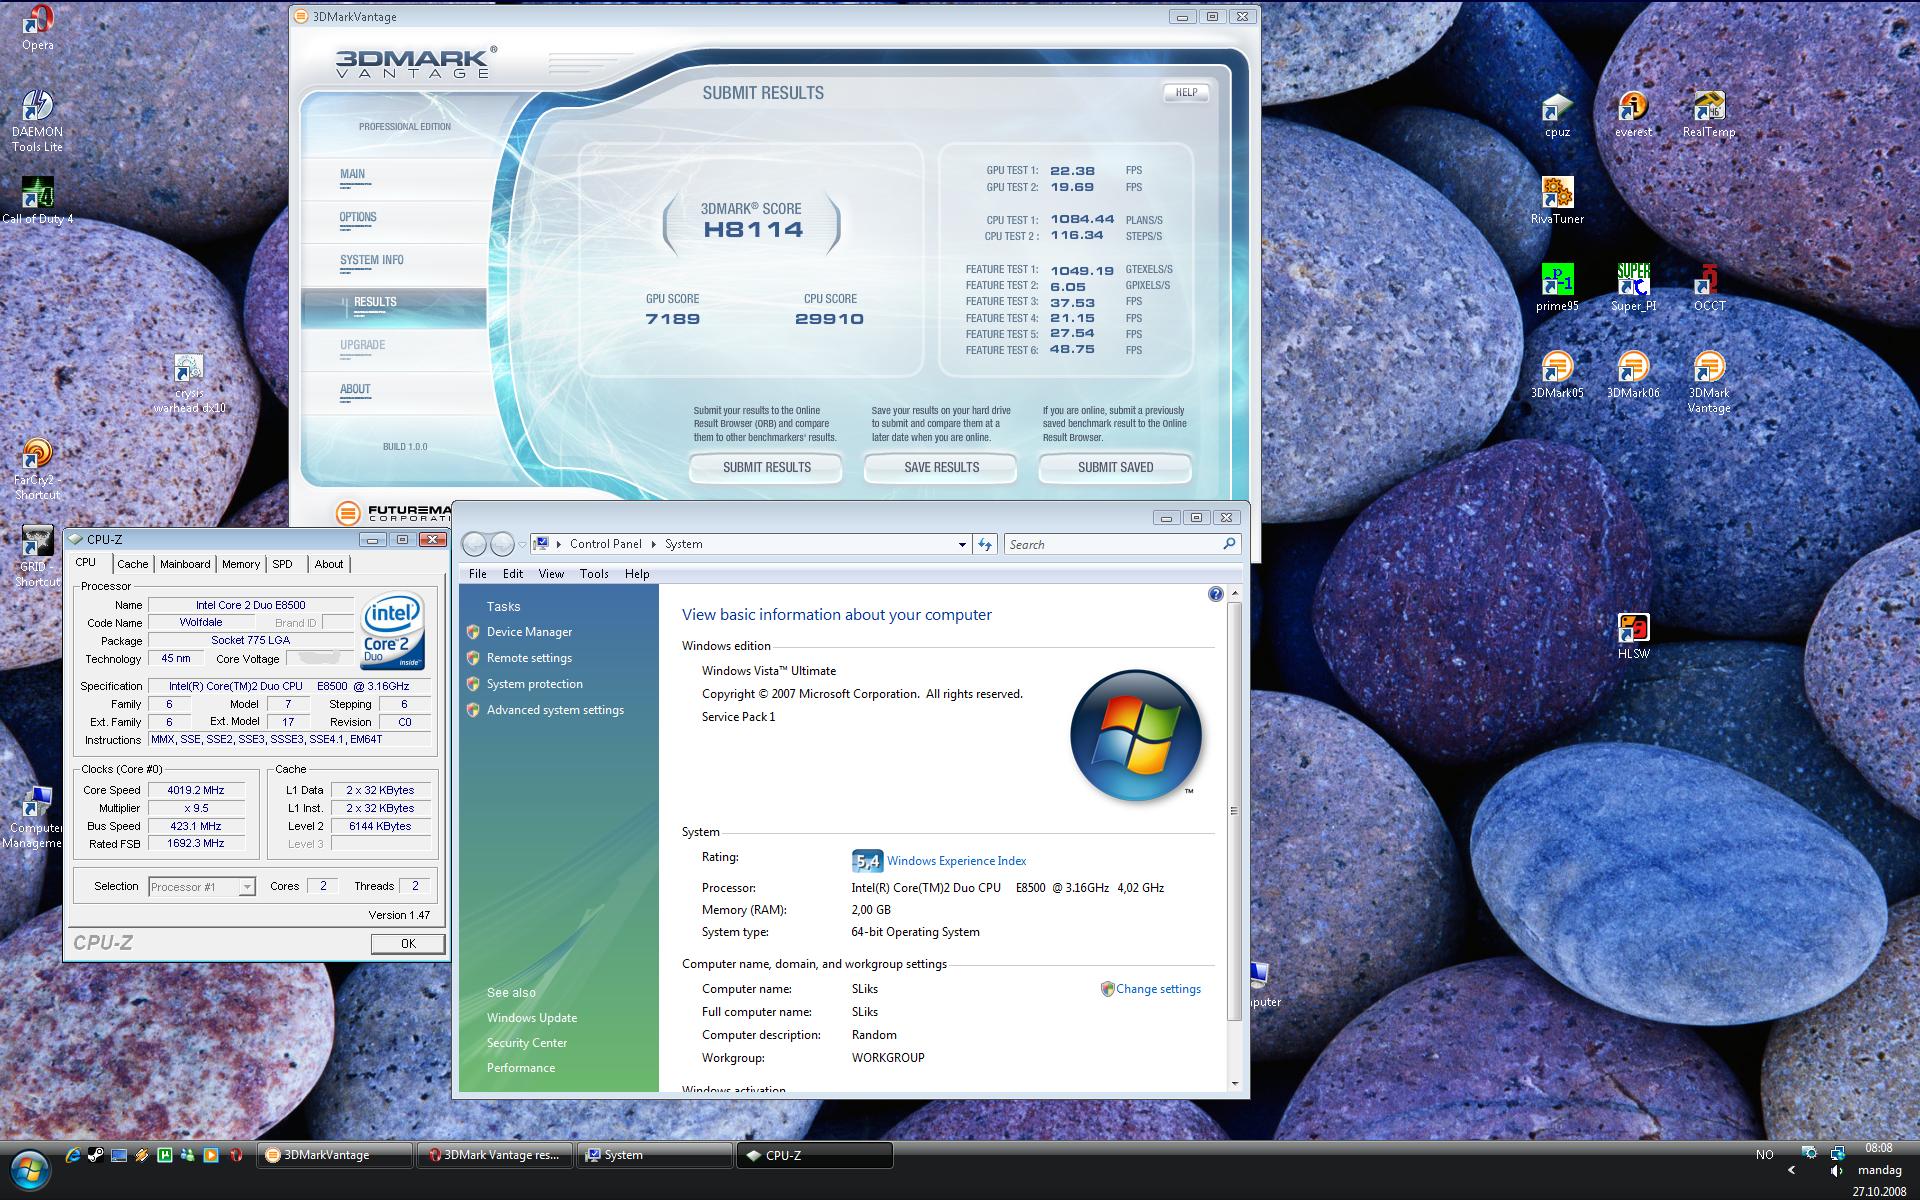Switch to the Cache tab in CPU-Z
The width and height of the screenshot is (1920, 1200).
click(132, 564)
